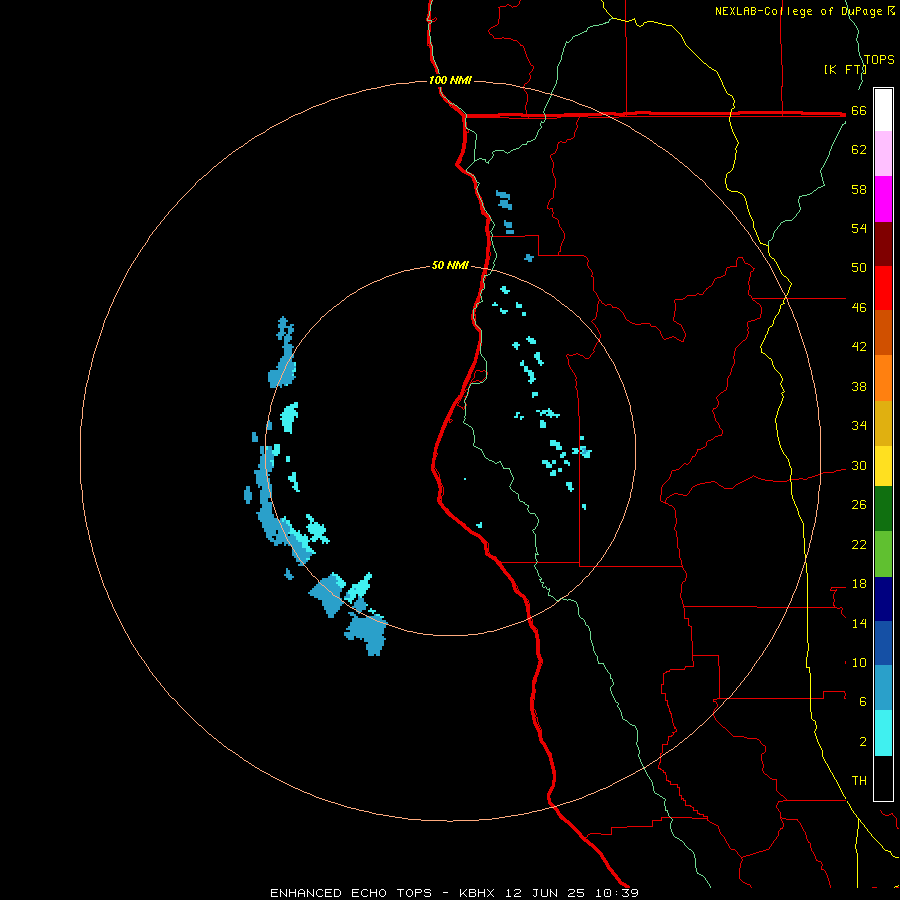The image size is (900, 900).
Task: Click the TOPS legend title
Action: click(879, 59)
